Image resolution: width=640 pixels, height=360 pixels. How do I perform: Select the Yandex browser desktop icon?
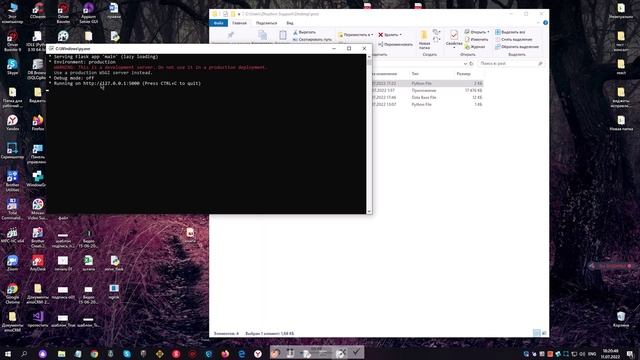(x=12, y=122)
